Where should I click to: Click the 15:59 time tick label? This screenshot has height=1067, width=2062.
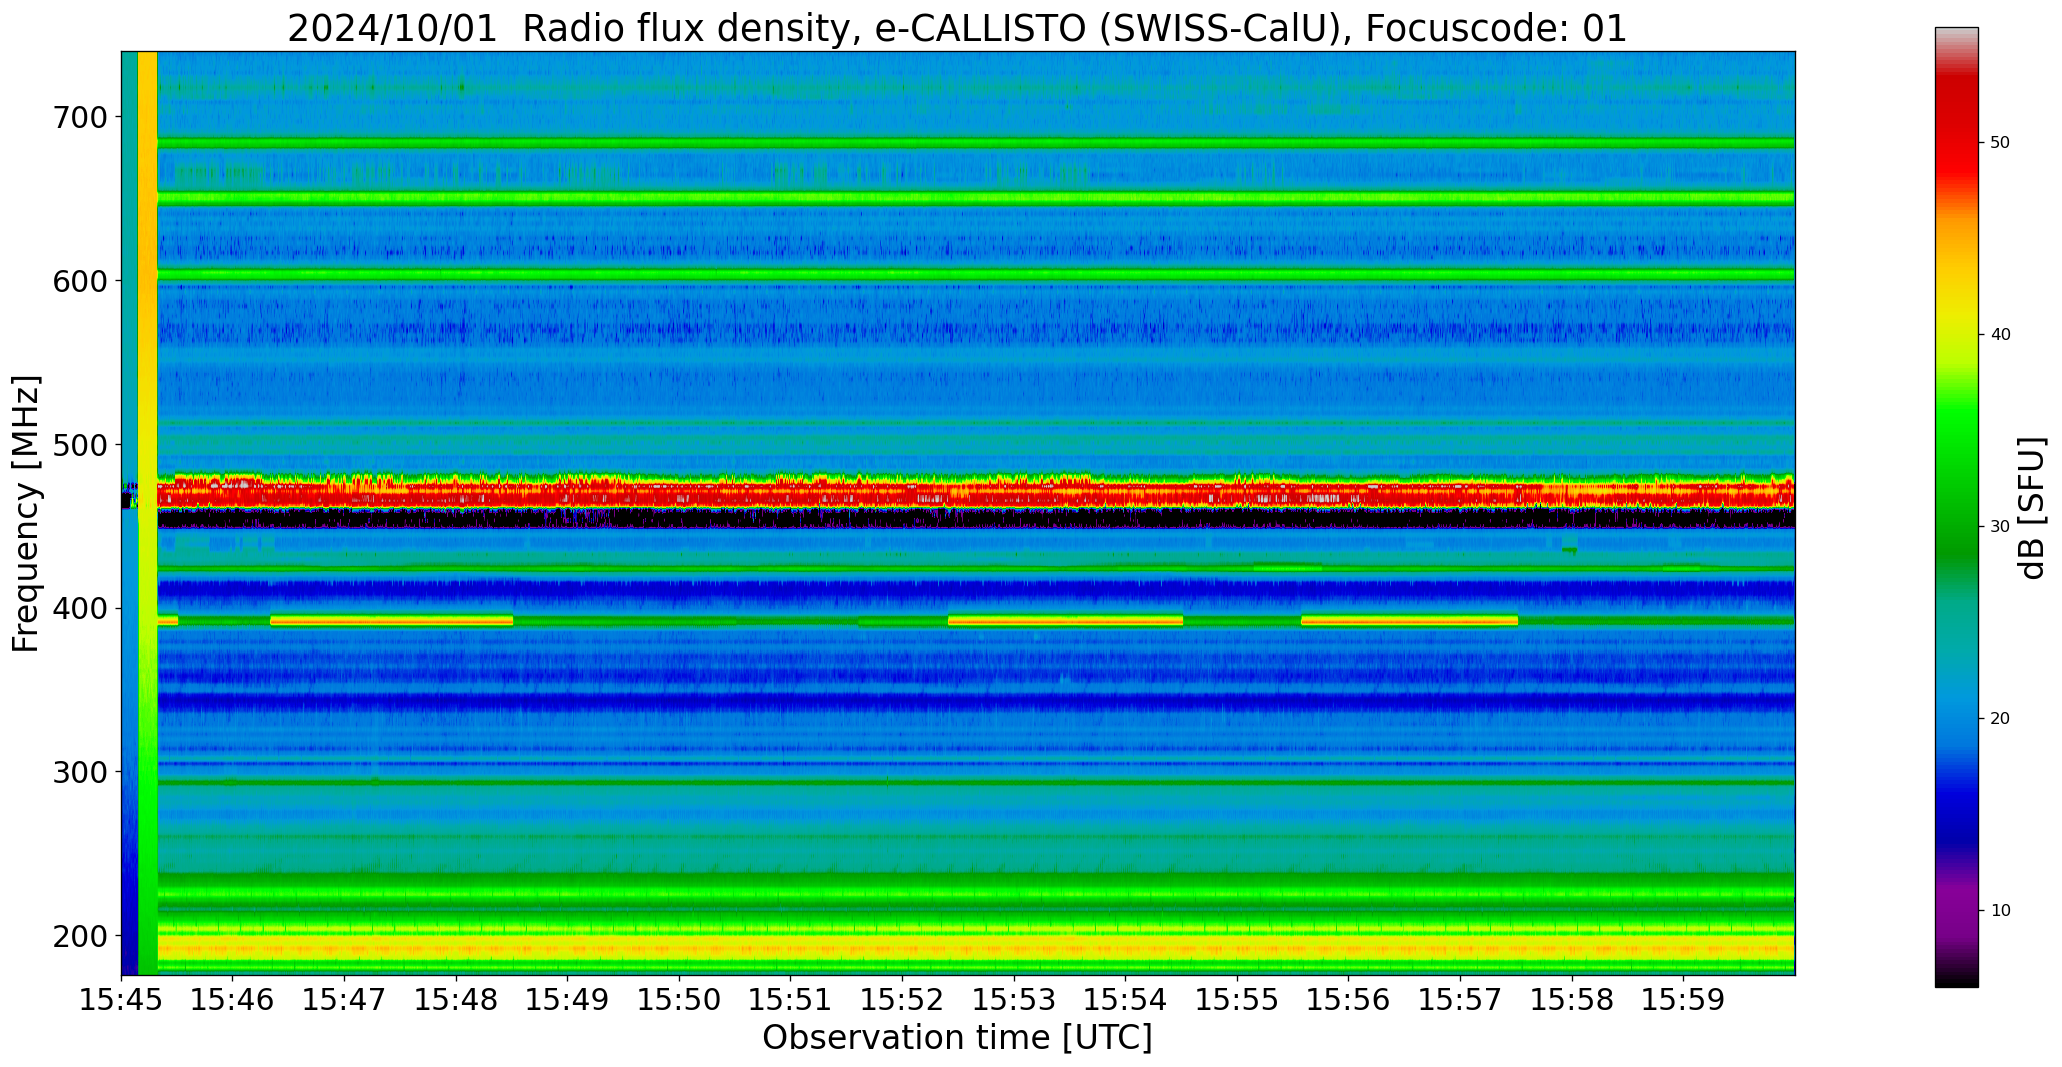(x=1683, y=1000)
